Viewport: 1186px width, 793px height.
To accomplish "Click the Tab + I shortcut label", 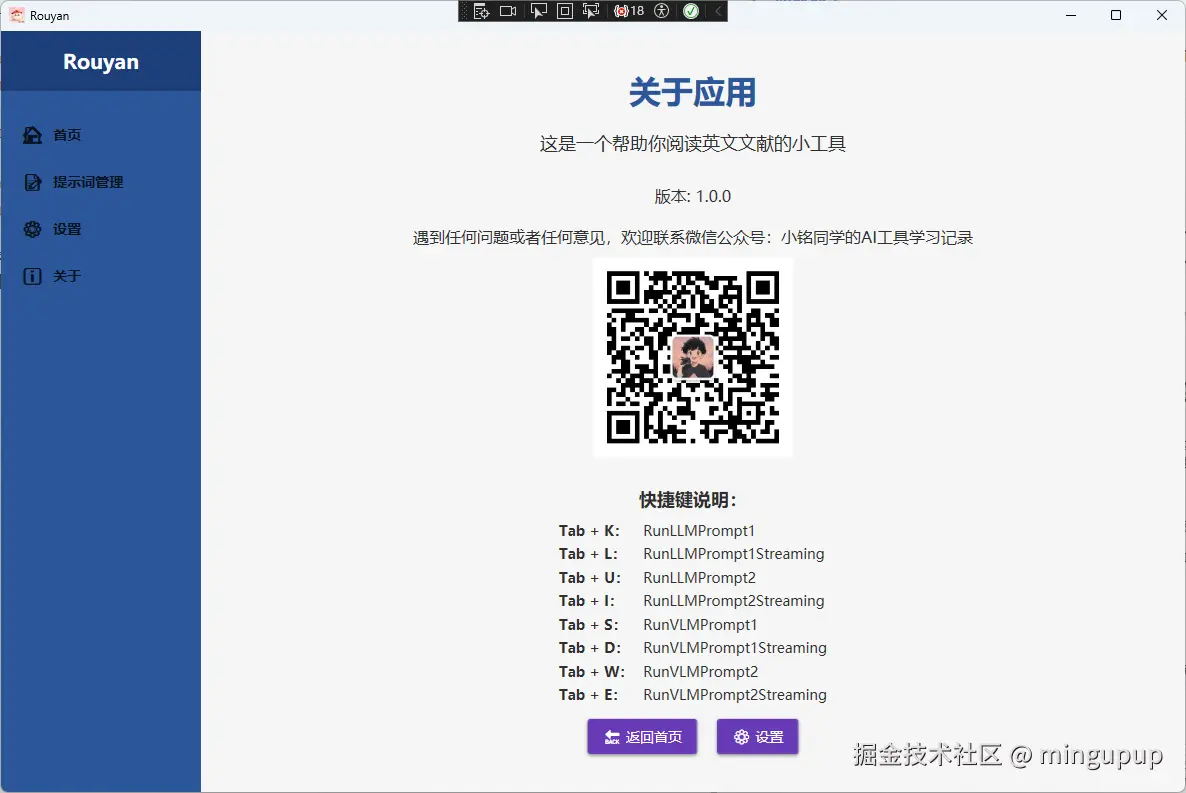I will pos(587,601).
